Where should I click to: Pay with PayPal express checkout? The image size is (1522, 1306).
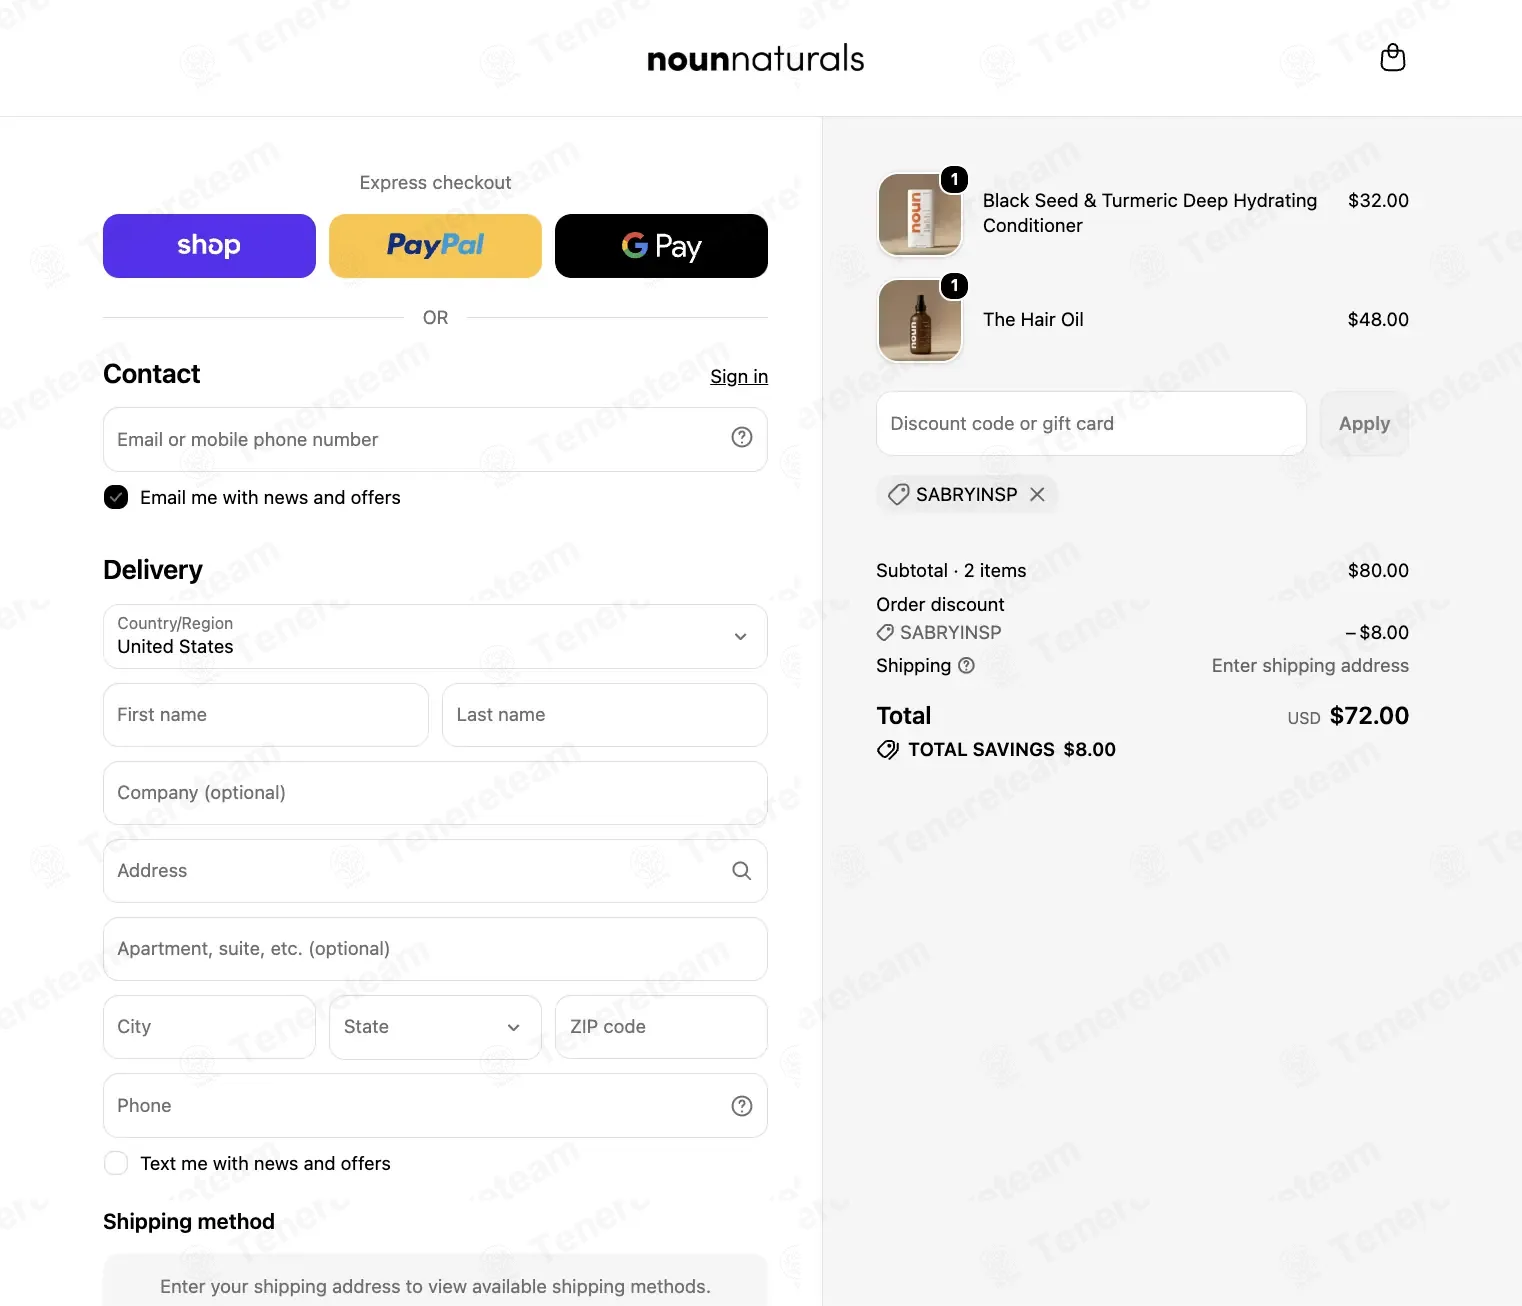[x=435, y=246]
